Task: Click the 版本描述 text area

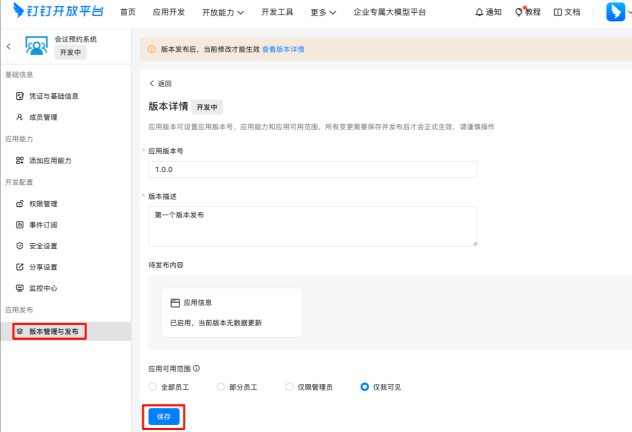Action: coord(311,225)
